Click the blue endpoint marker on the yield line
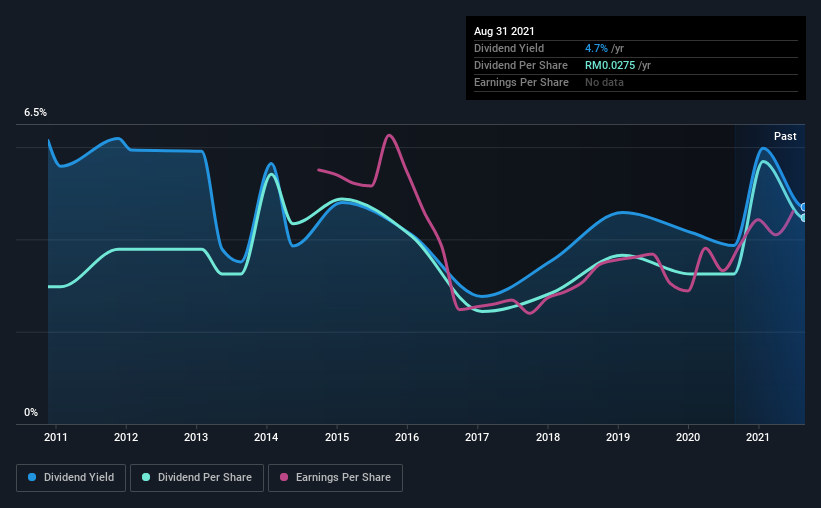 point(803,207)
